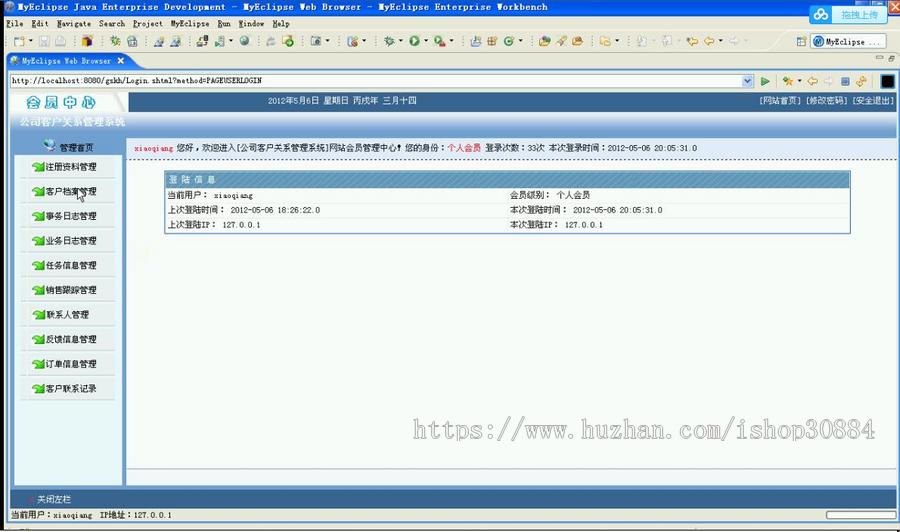Image resolution: width=900 pixels, height=532 pixels.
Task: Click the green Go arrow beside URL bar
Action: [x=765, y=81]
